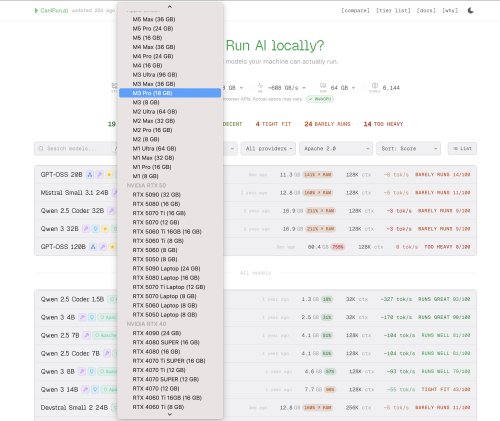This screenshot has height=421, width=500.
Task: Expand the Sort: Score dropdown
Action: 408,149
